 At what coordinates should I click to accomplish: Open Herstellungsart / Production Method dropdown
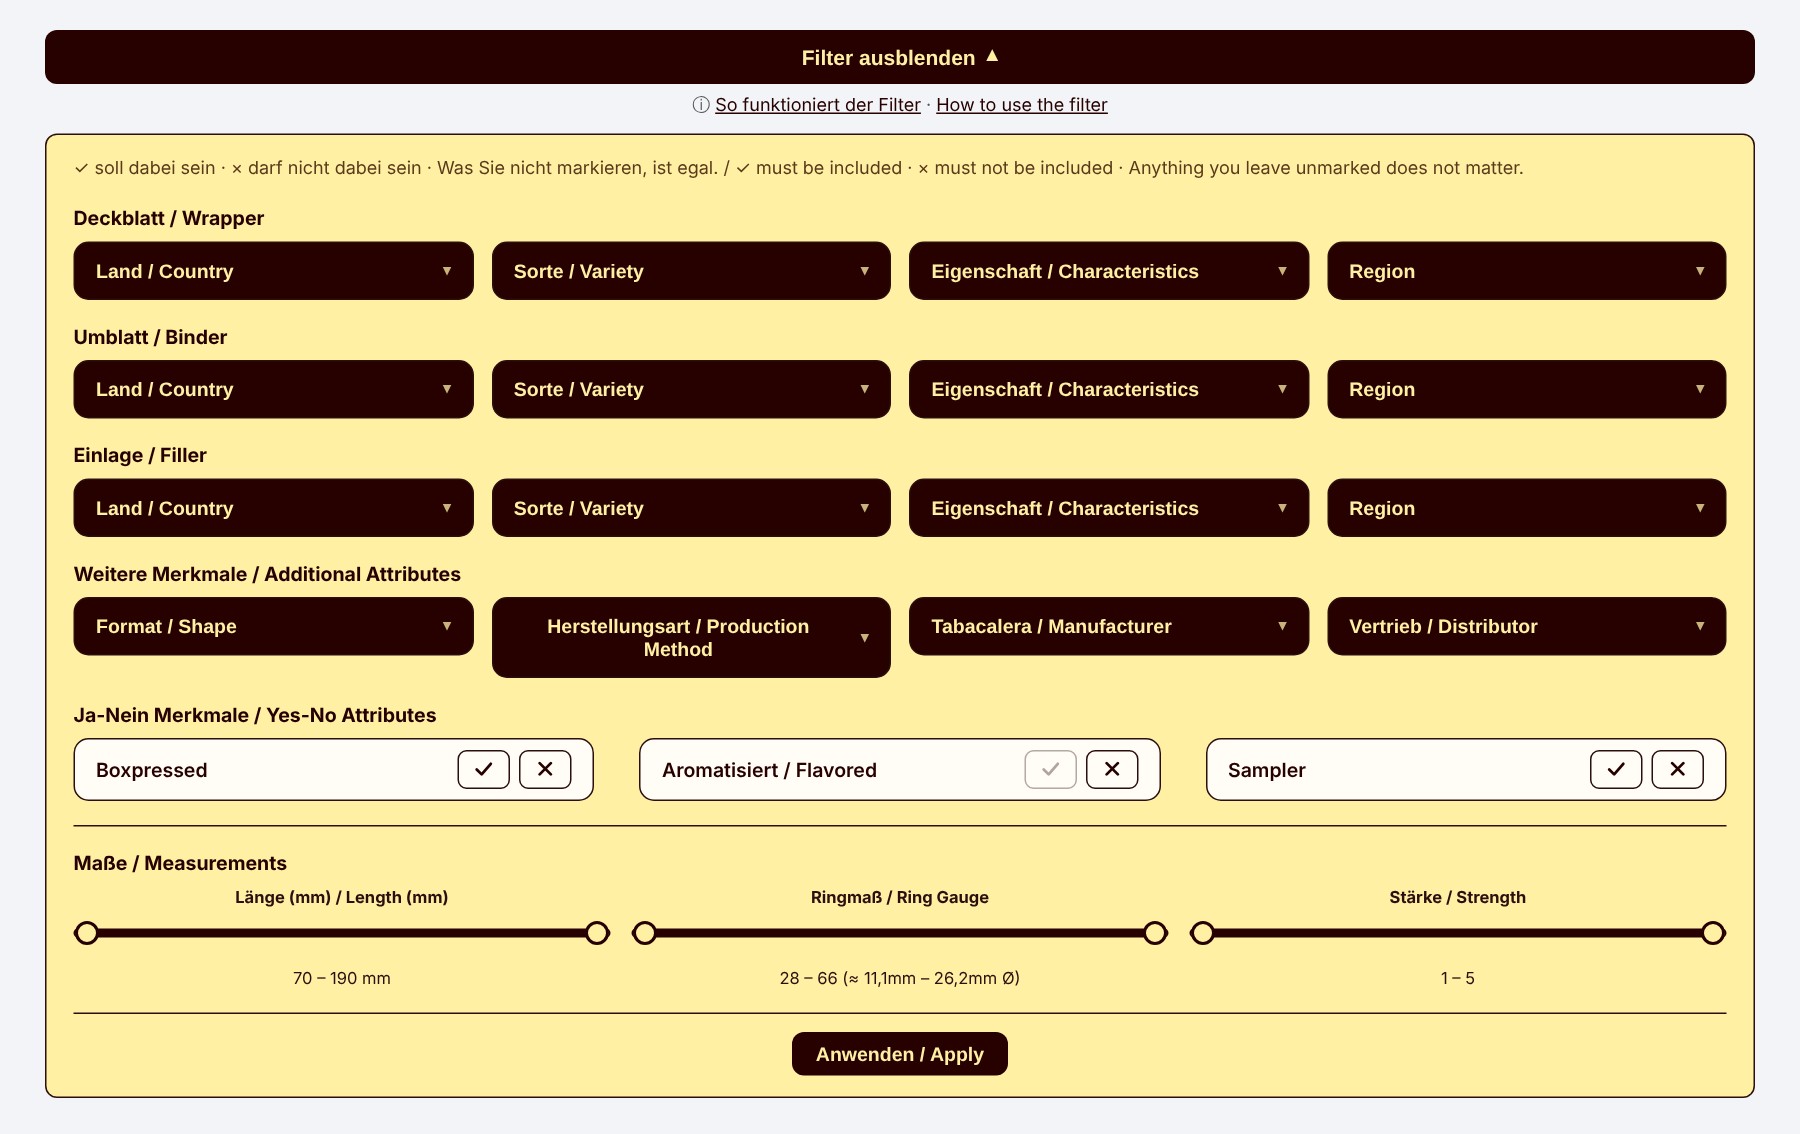point(691,637)
